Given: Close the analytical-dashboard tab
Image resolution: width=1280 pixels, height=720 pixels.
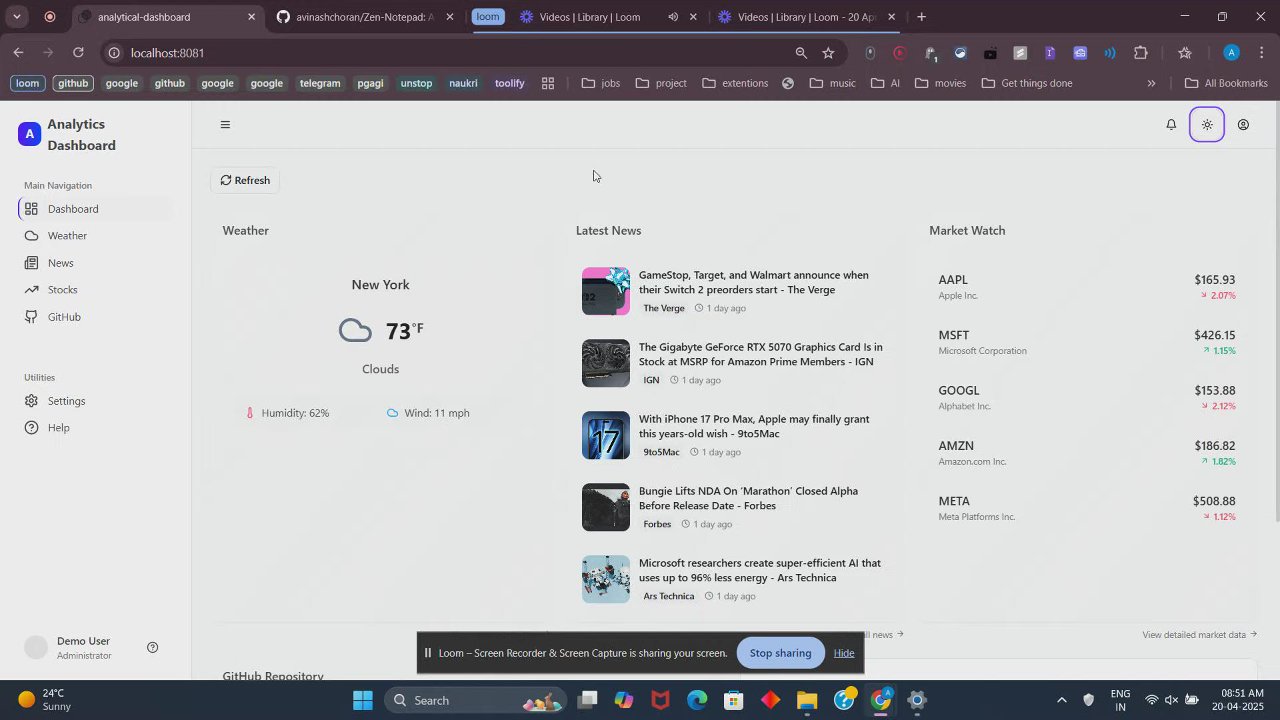Looking at the screenshot, I should click(x=252, y=17).
